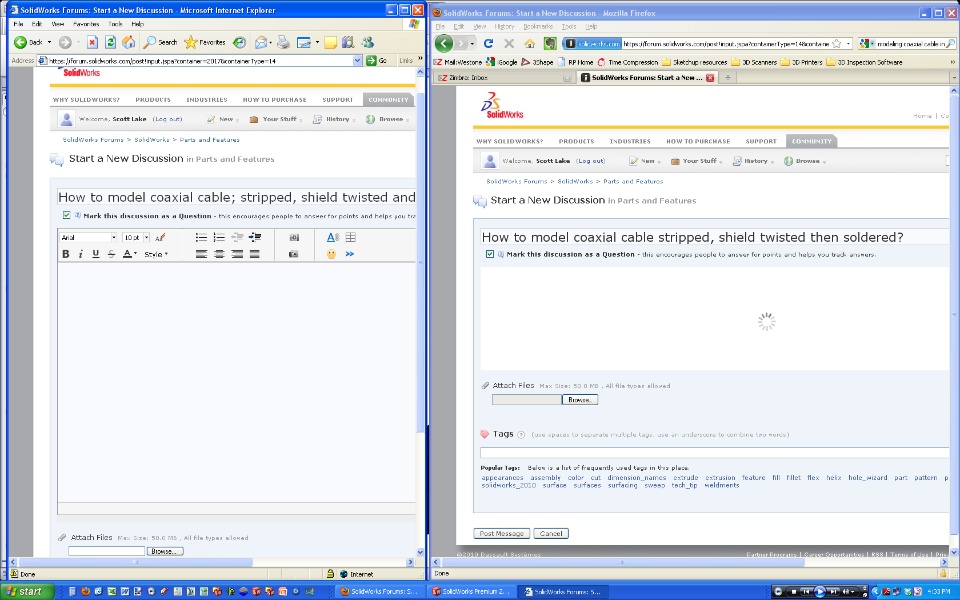Apply strikethrough in the IE post editor

111,254
